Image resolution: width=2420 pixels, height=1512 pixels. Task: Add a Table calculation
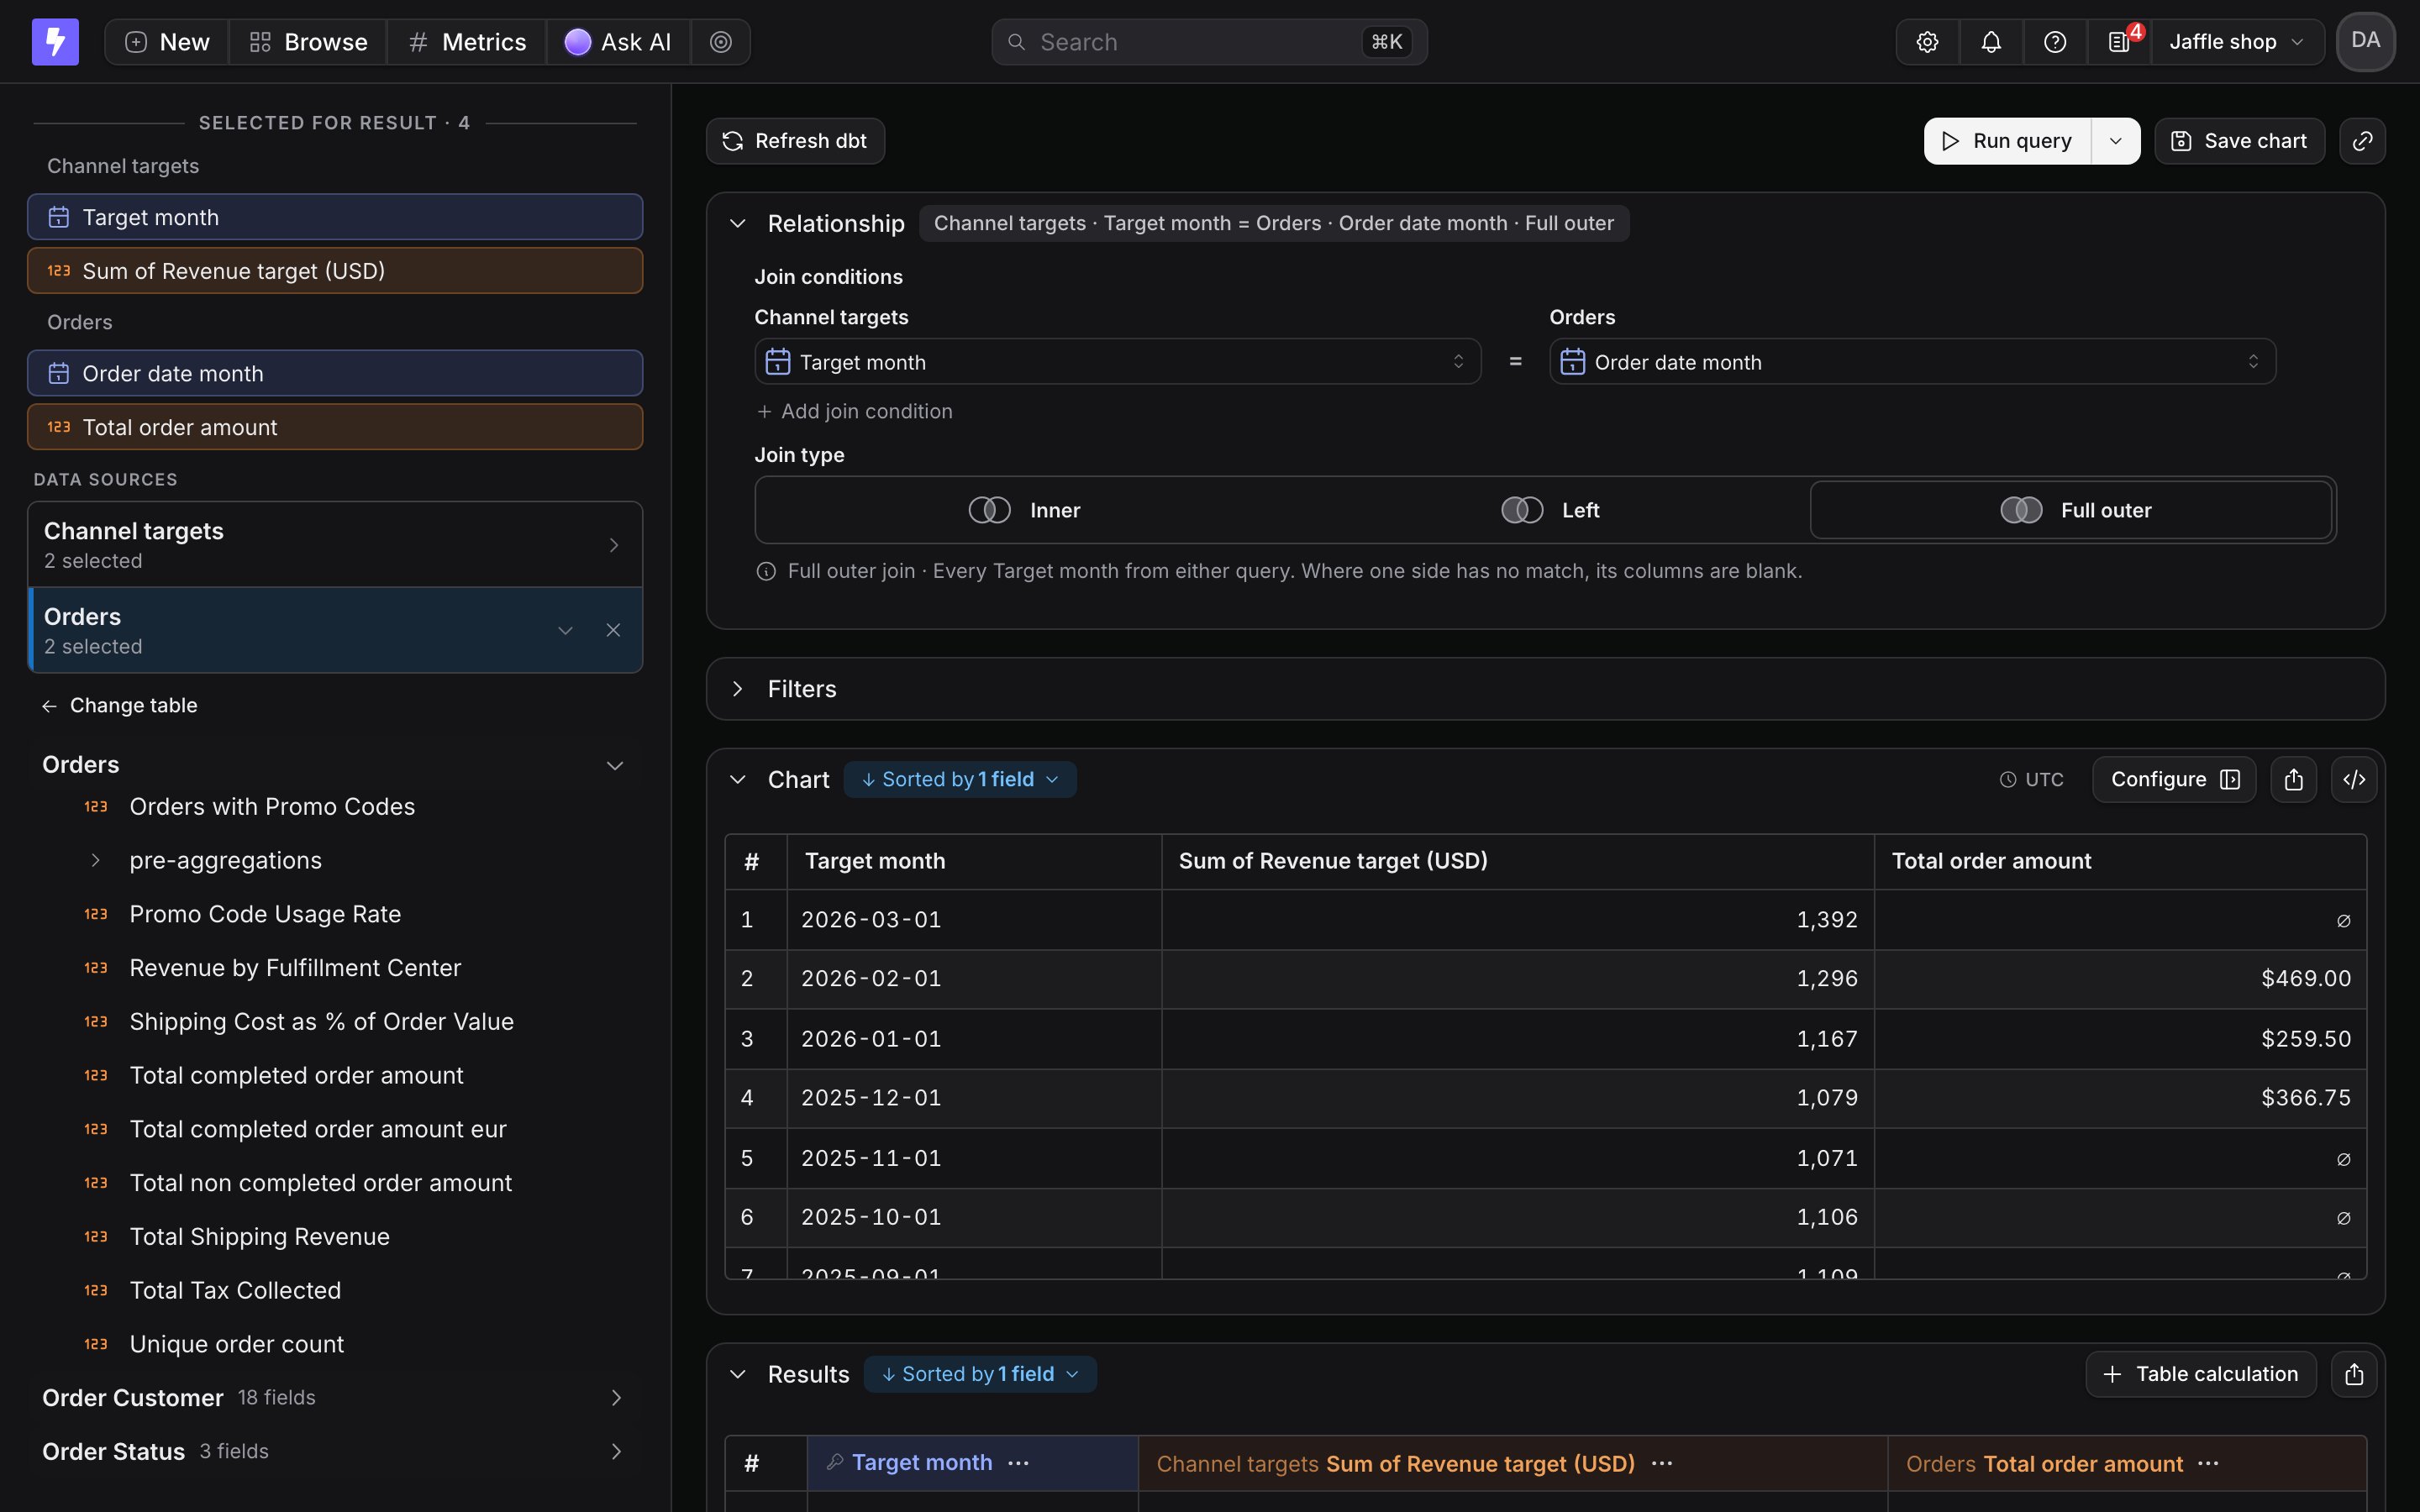pyautogui.click(x=2200, y=1374)
